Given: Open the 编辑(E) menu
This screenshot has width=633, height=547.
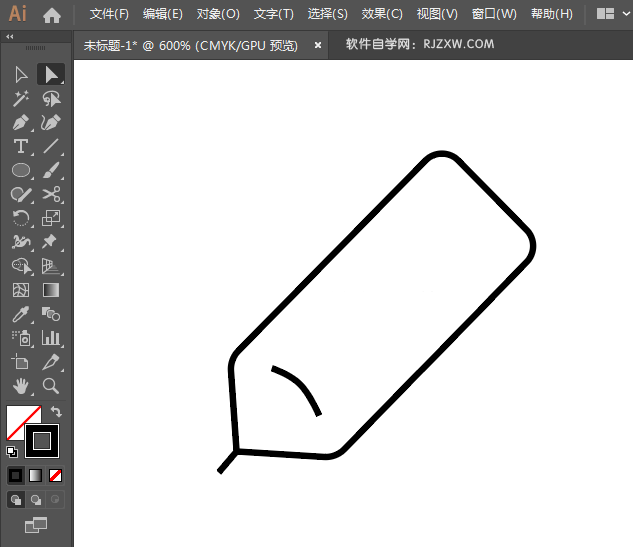Looking at the screenshot, I should point(163,14).
